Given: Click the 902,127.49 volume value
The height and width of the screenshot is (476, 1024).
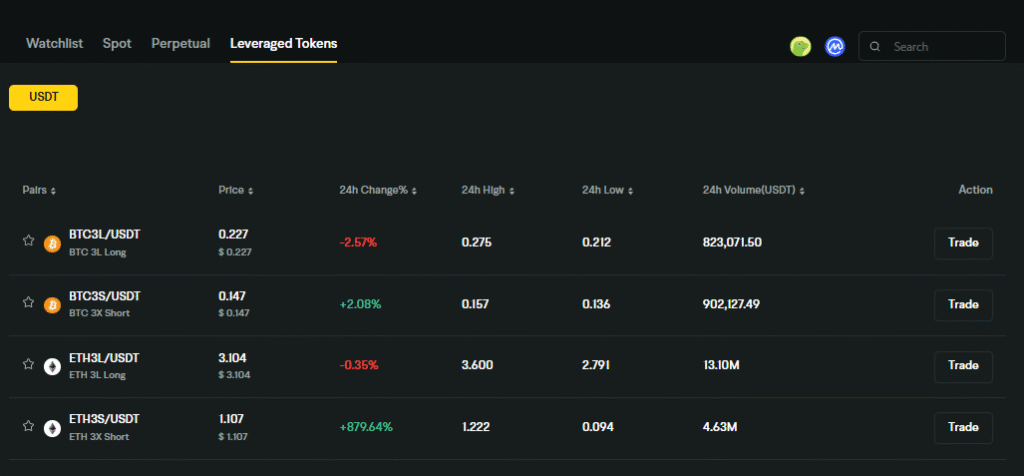Looking at the screenshot, I should (731, 304).
